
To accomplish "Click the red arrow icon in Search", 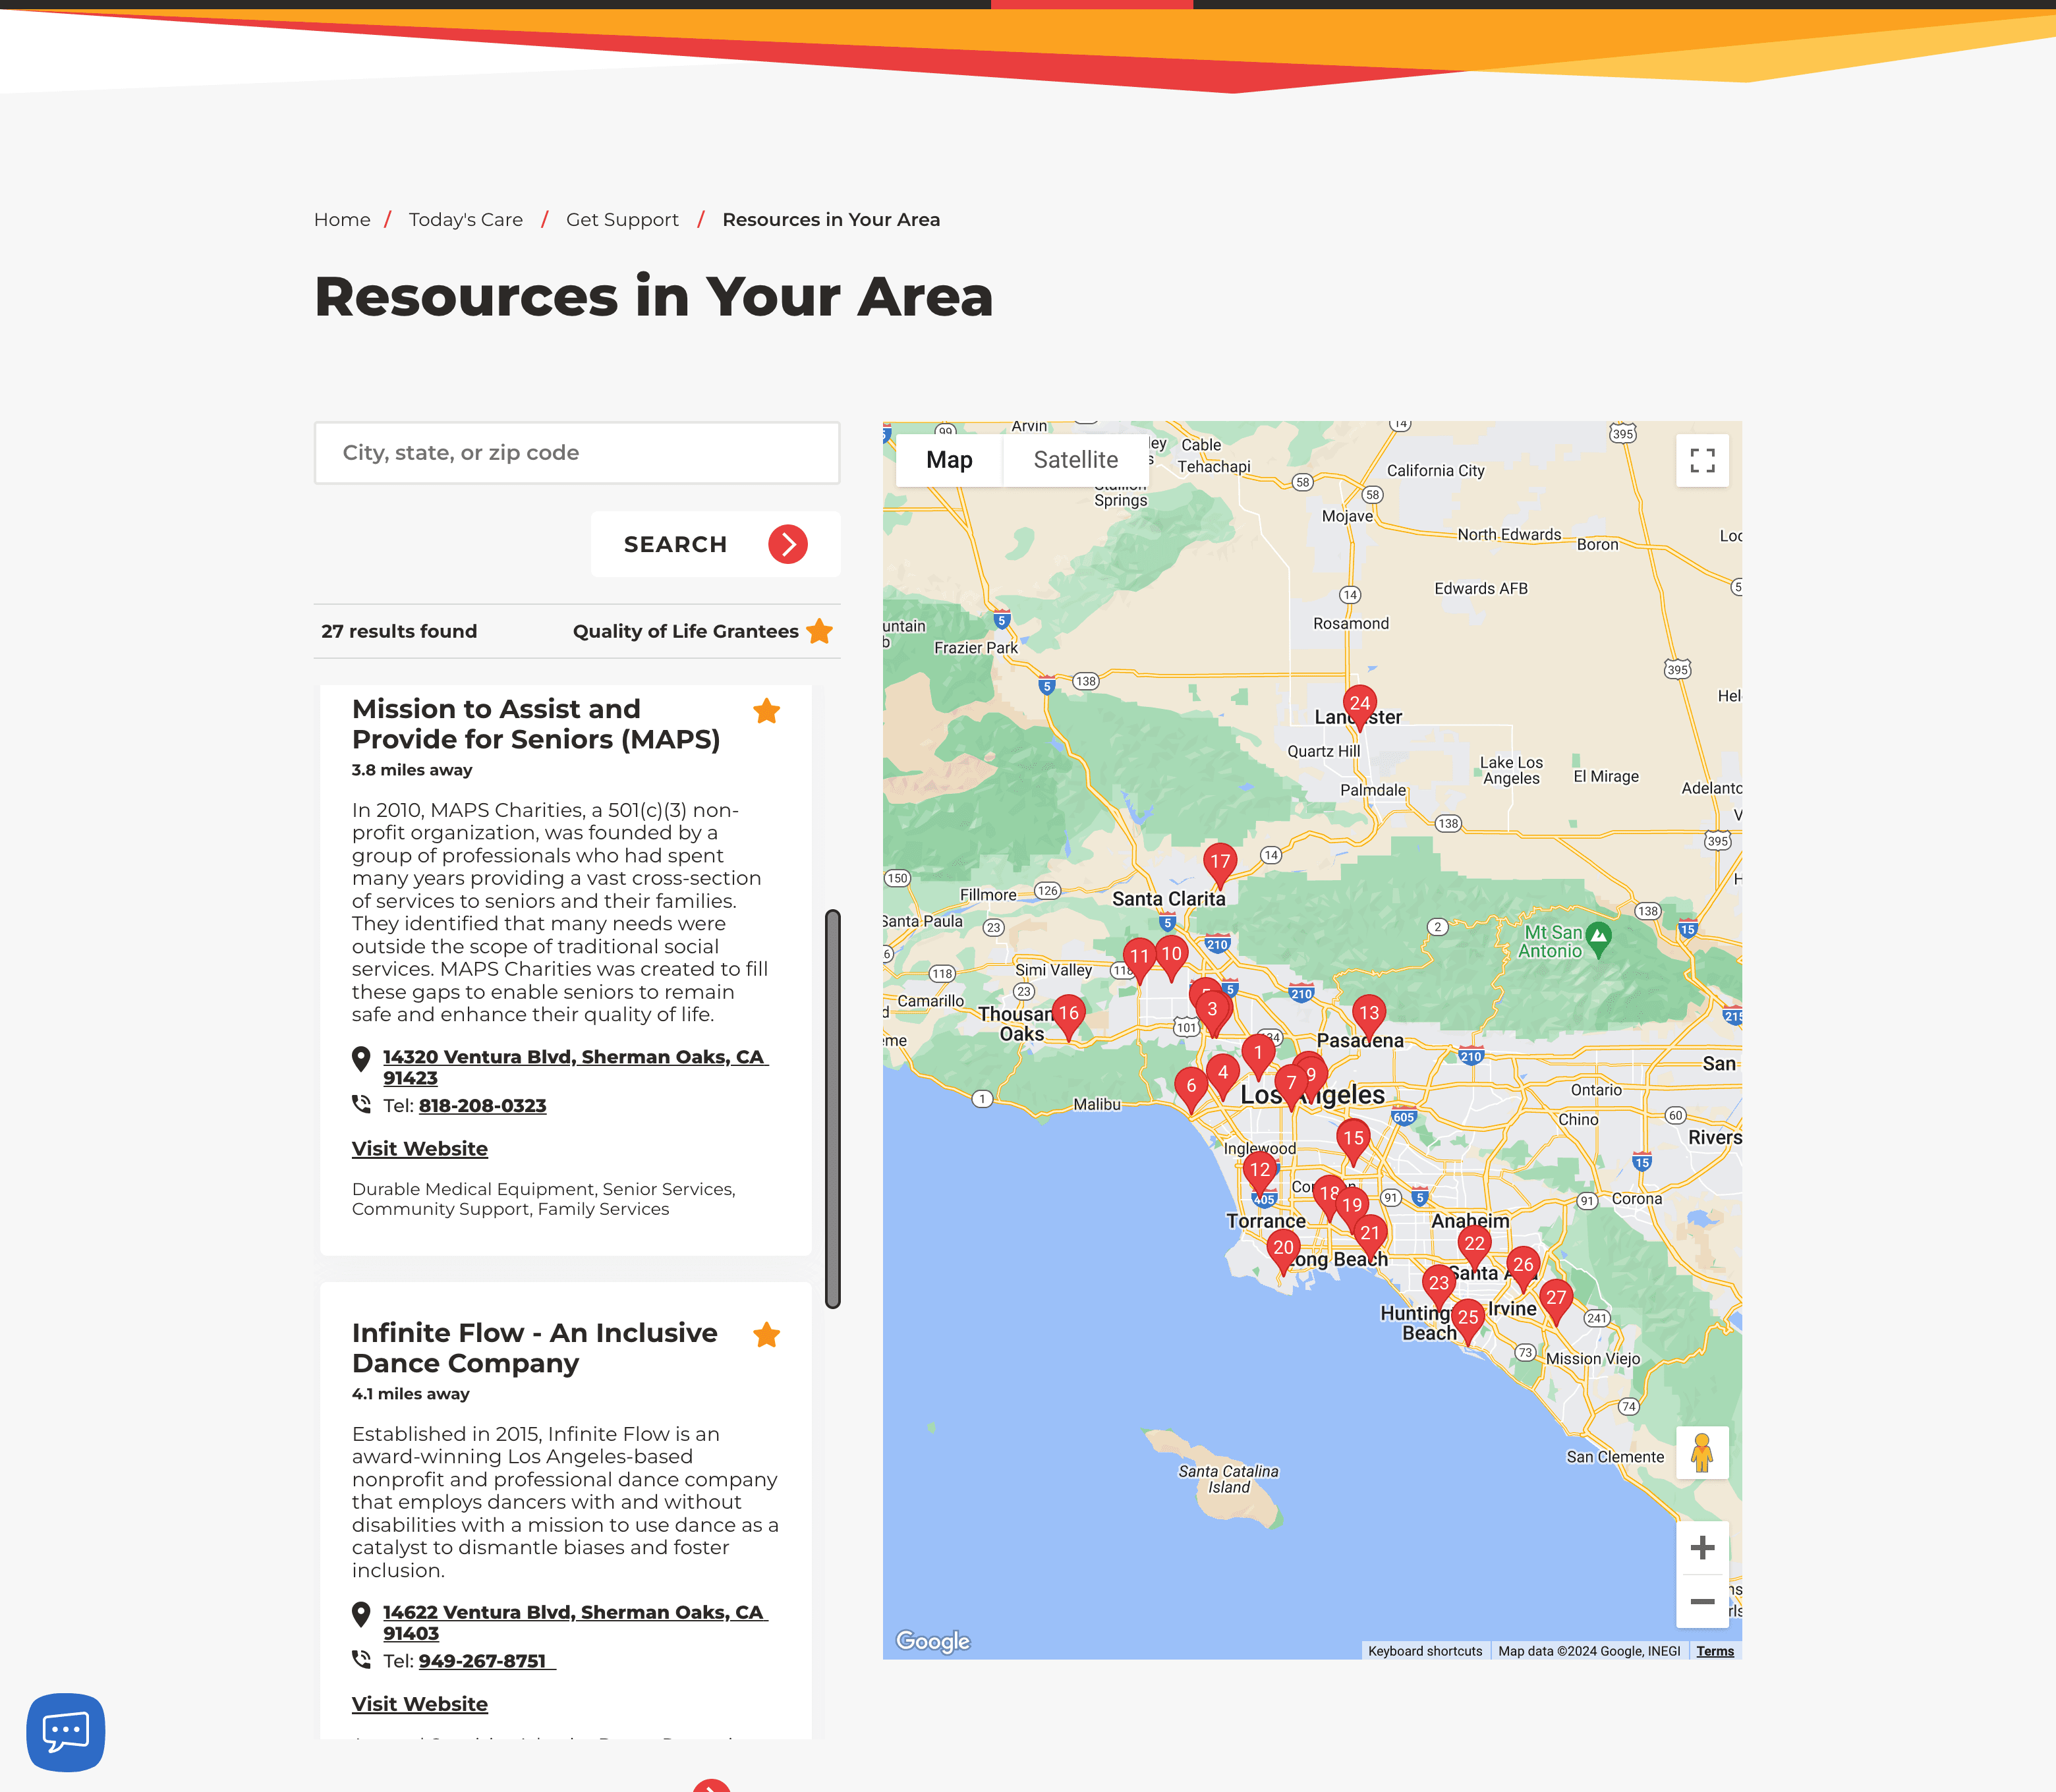I will point(788,544).
